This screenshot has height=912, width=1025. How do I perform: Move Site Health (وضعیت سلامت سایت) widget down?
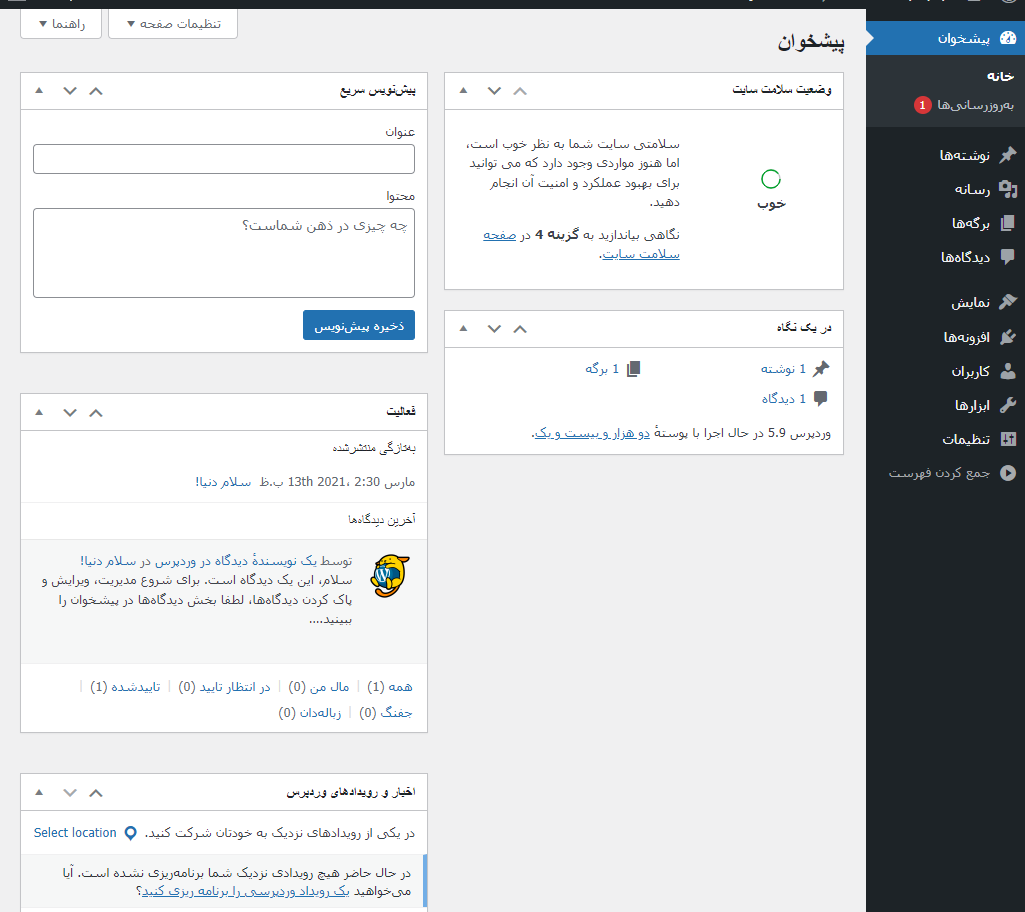[x=494, y=91]
